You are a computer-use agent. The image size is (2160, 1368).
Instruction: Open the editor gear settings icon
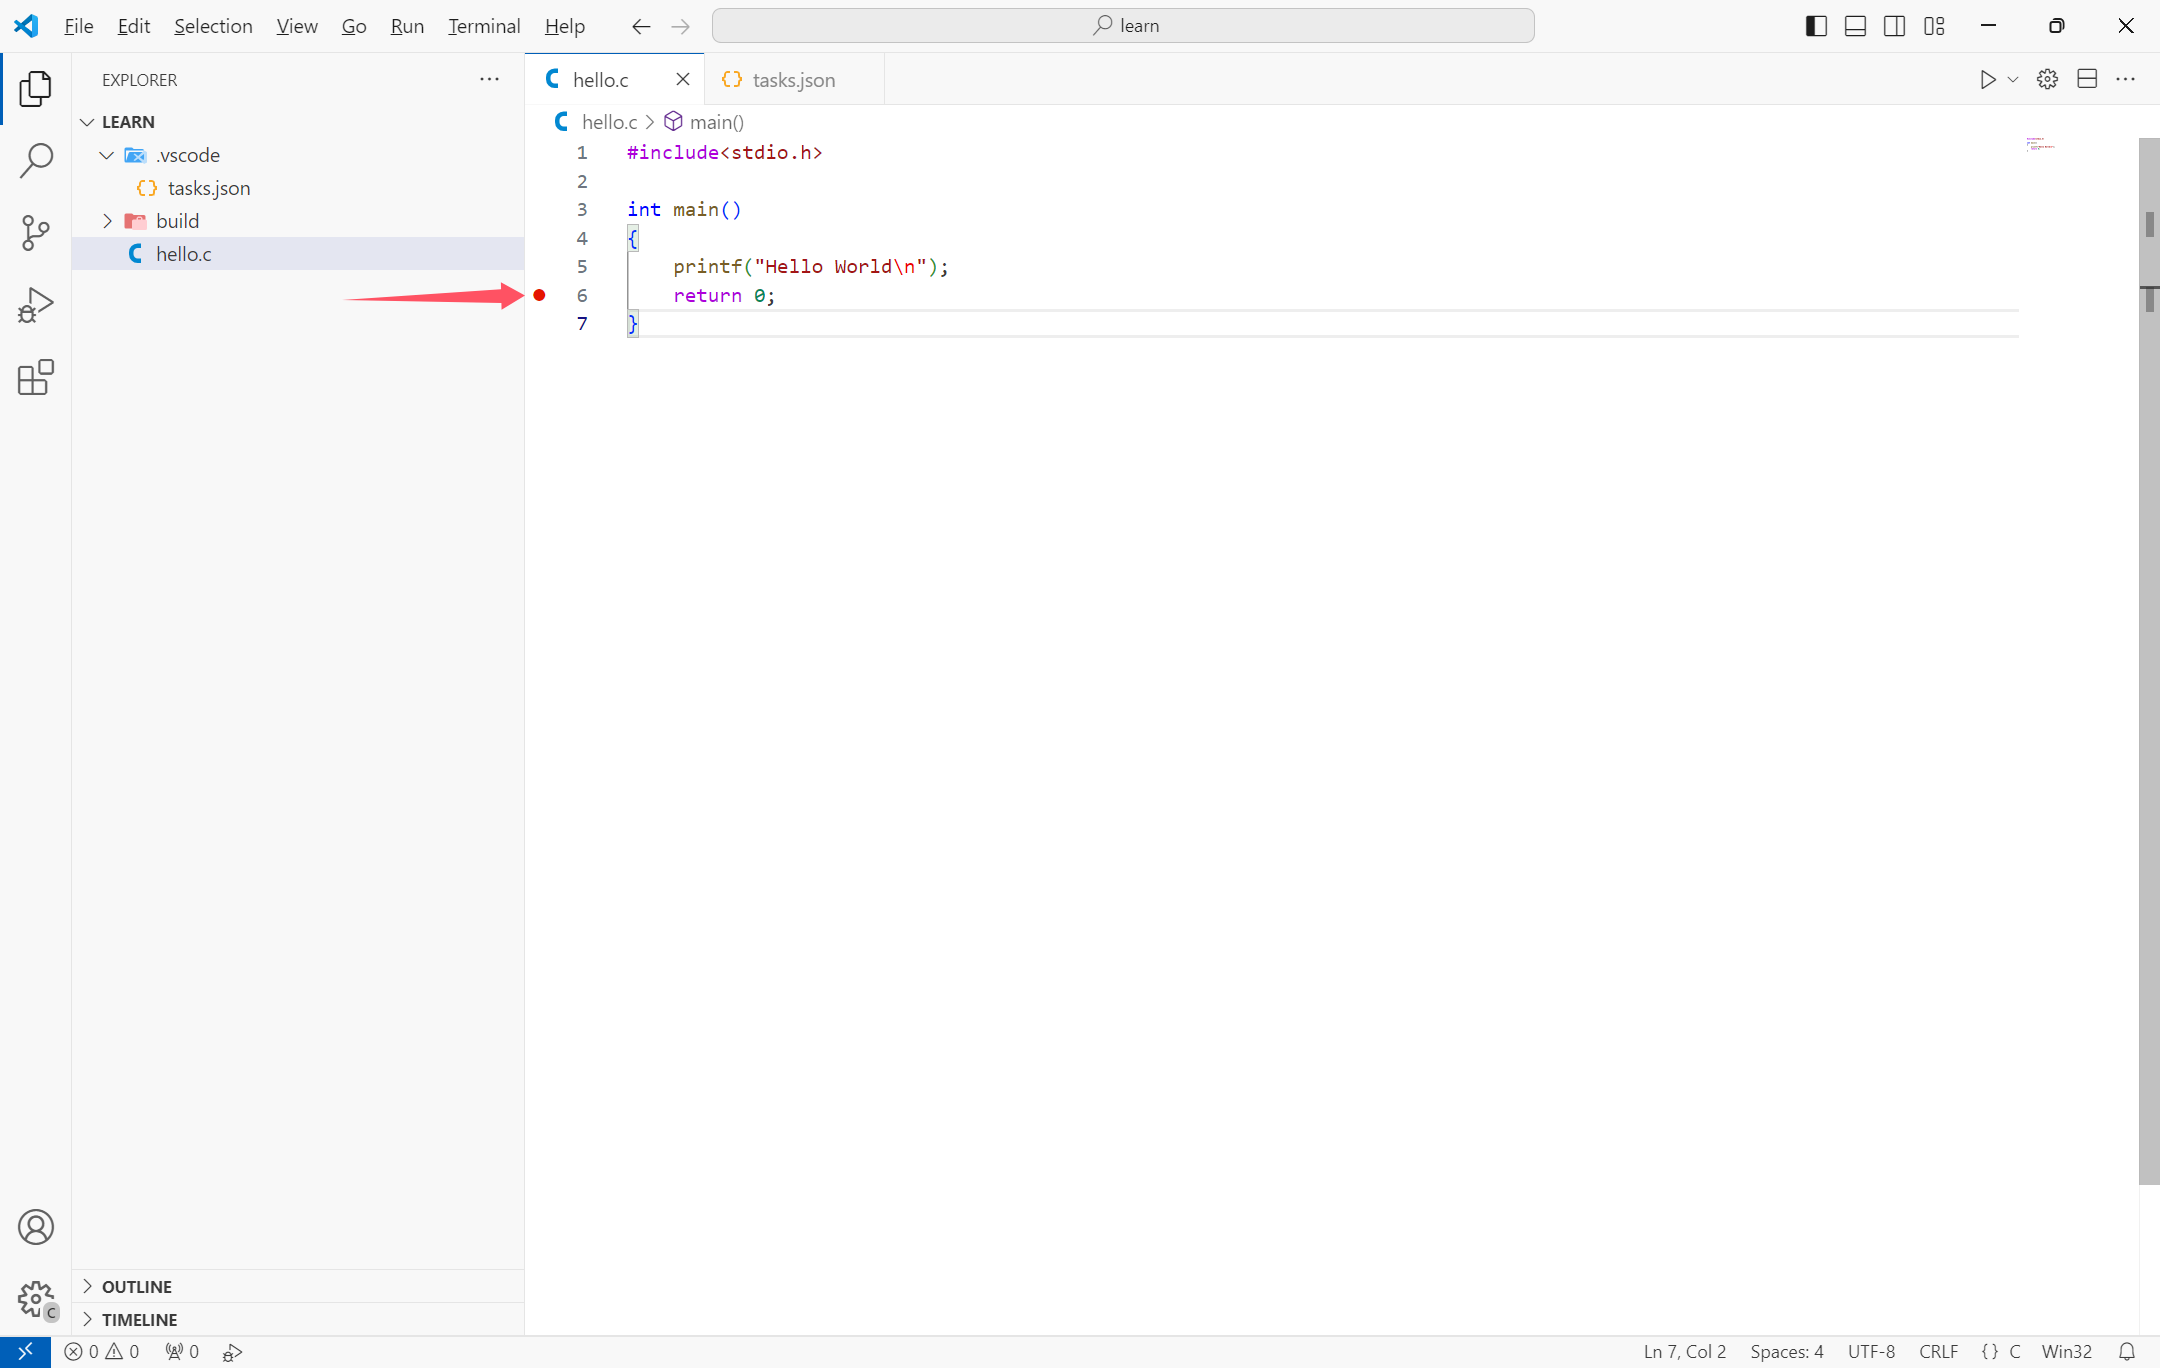pos(2047,80)
